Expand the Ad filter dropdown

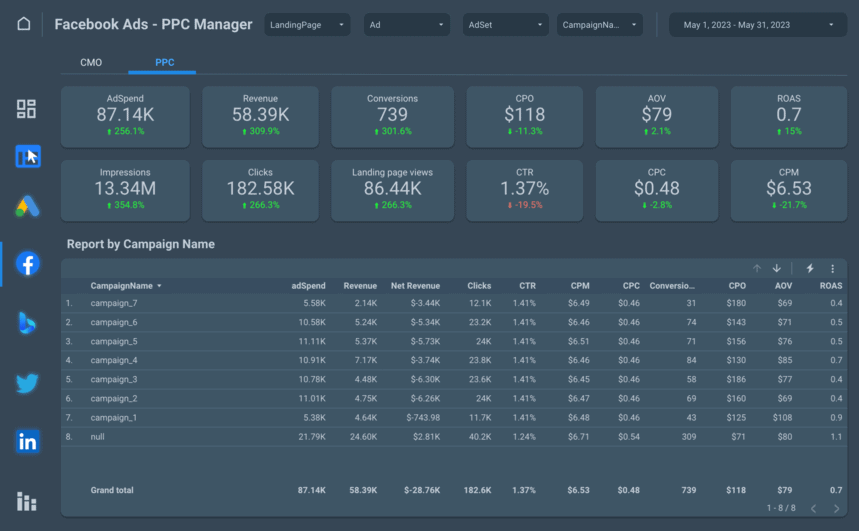pyautogui.click(x=406, y=25)
